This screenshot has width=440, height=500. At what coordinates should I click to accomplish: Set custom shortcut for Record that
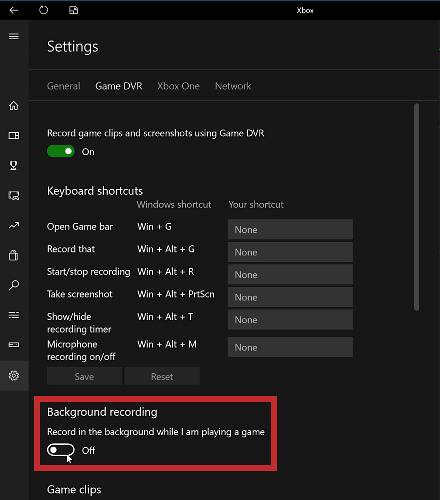click(x=290, y=252)
